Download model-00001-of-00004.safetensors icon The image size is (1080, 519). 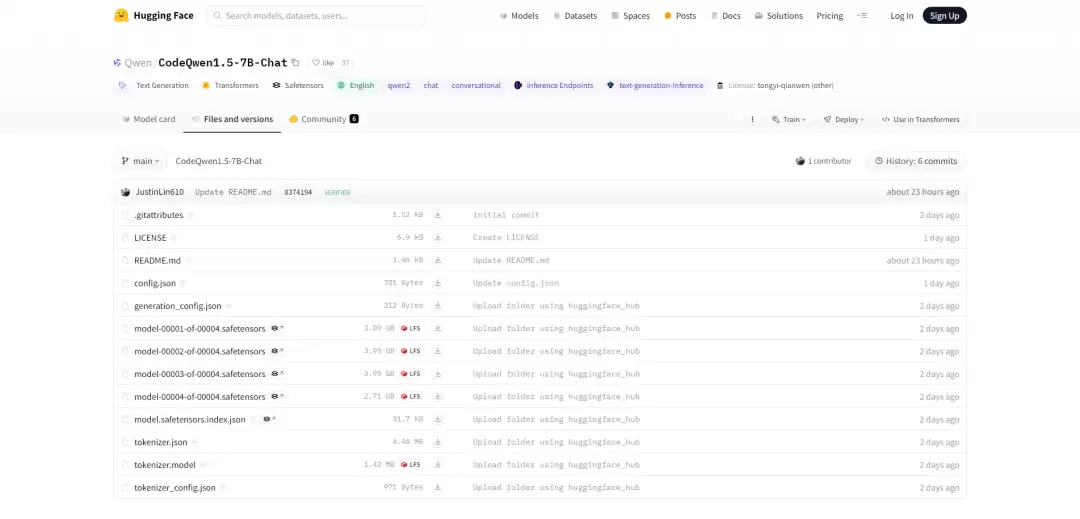tap(437, 329)
